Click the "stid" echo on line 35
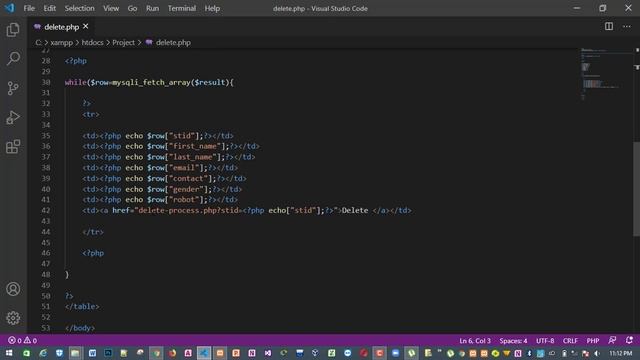 coord(158,136)
